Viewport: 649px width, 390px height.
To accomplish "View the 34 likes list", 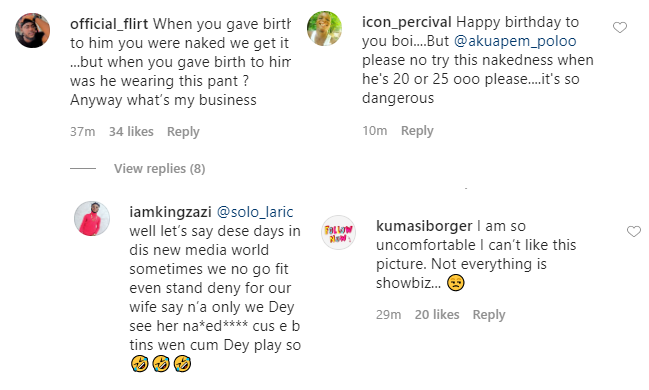I will 131,132.
